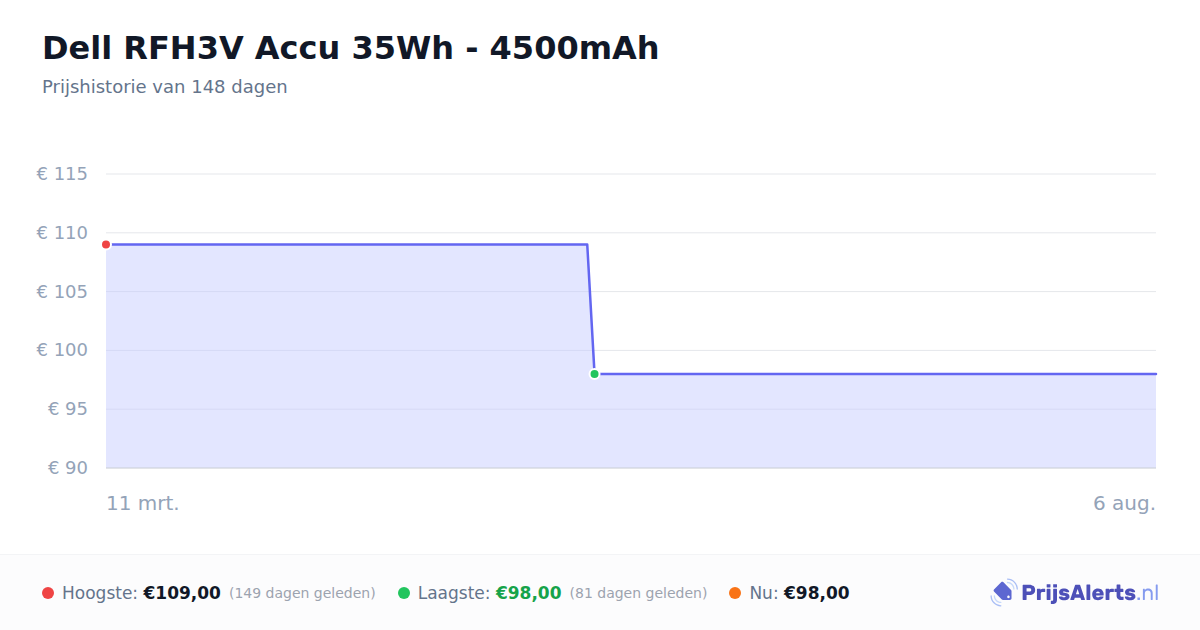
Task: Click the 149 dagen geleden note
Action: [x=302, y=593]
